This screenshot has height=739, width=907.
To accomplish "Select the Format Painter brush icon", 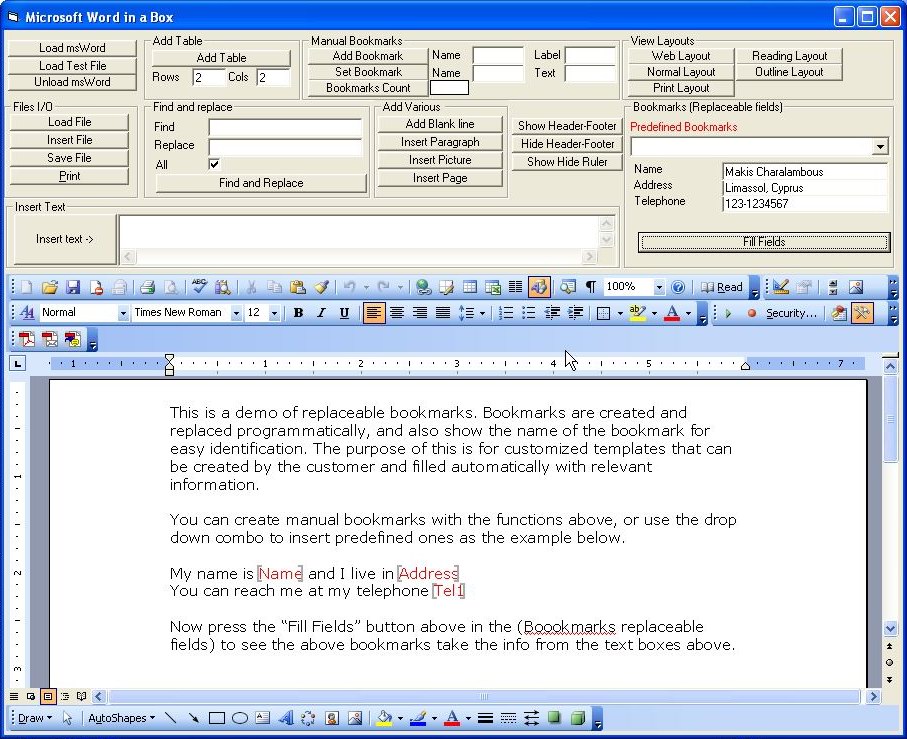I will tap(321, 287).
